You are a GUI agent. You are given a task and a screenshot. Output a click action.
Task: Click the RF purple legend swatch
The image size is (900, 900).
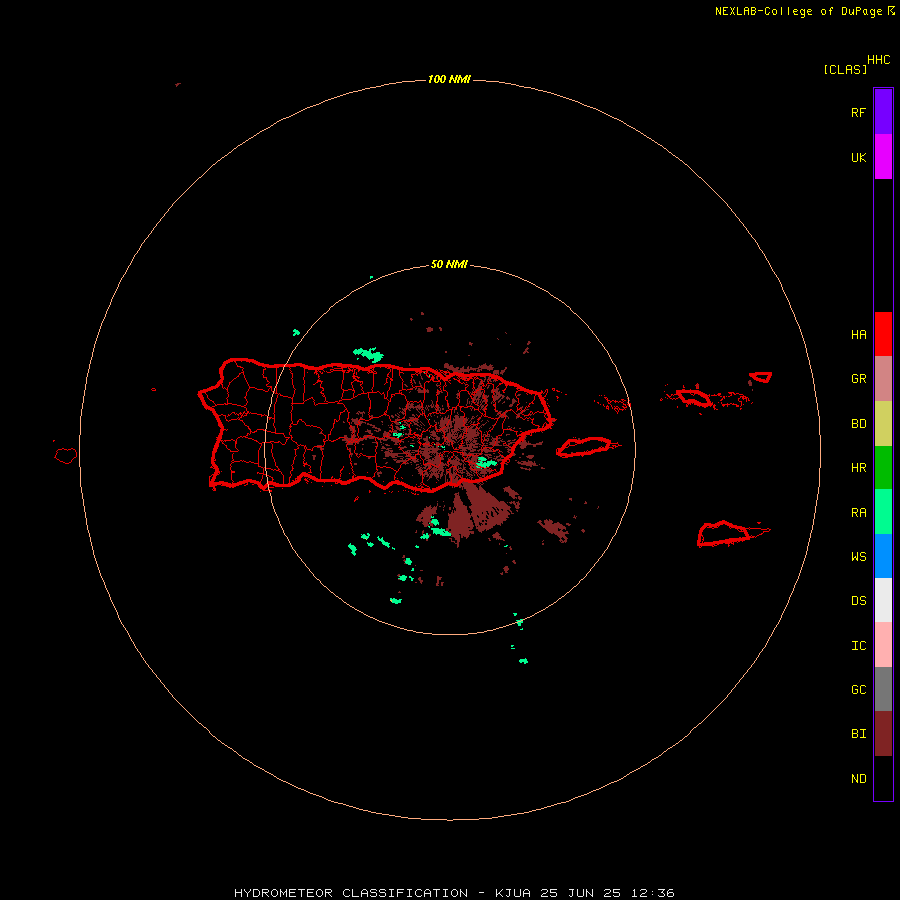pos(883,112)
